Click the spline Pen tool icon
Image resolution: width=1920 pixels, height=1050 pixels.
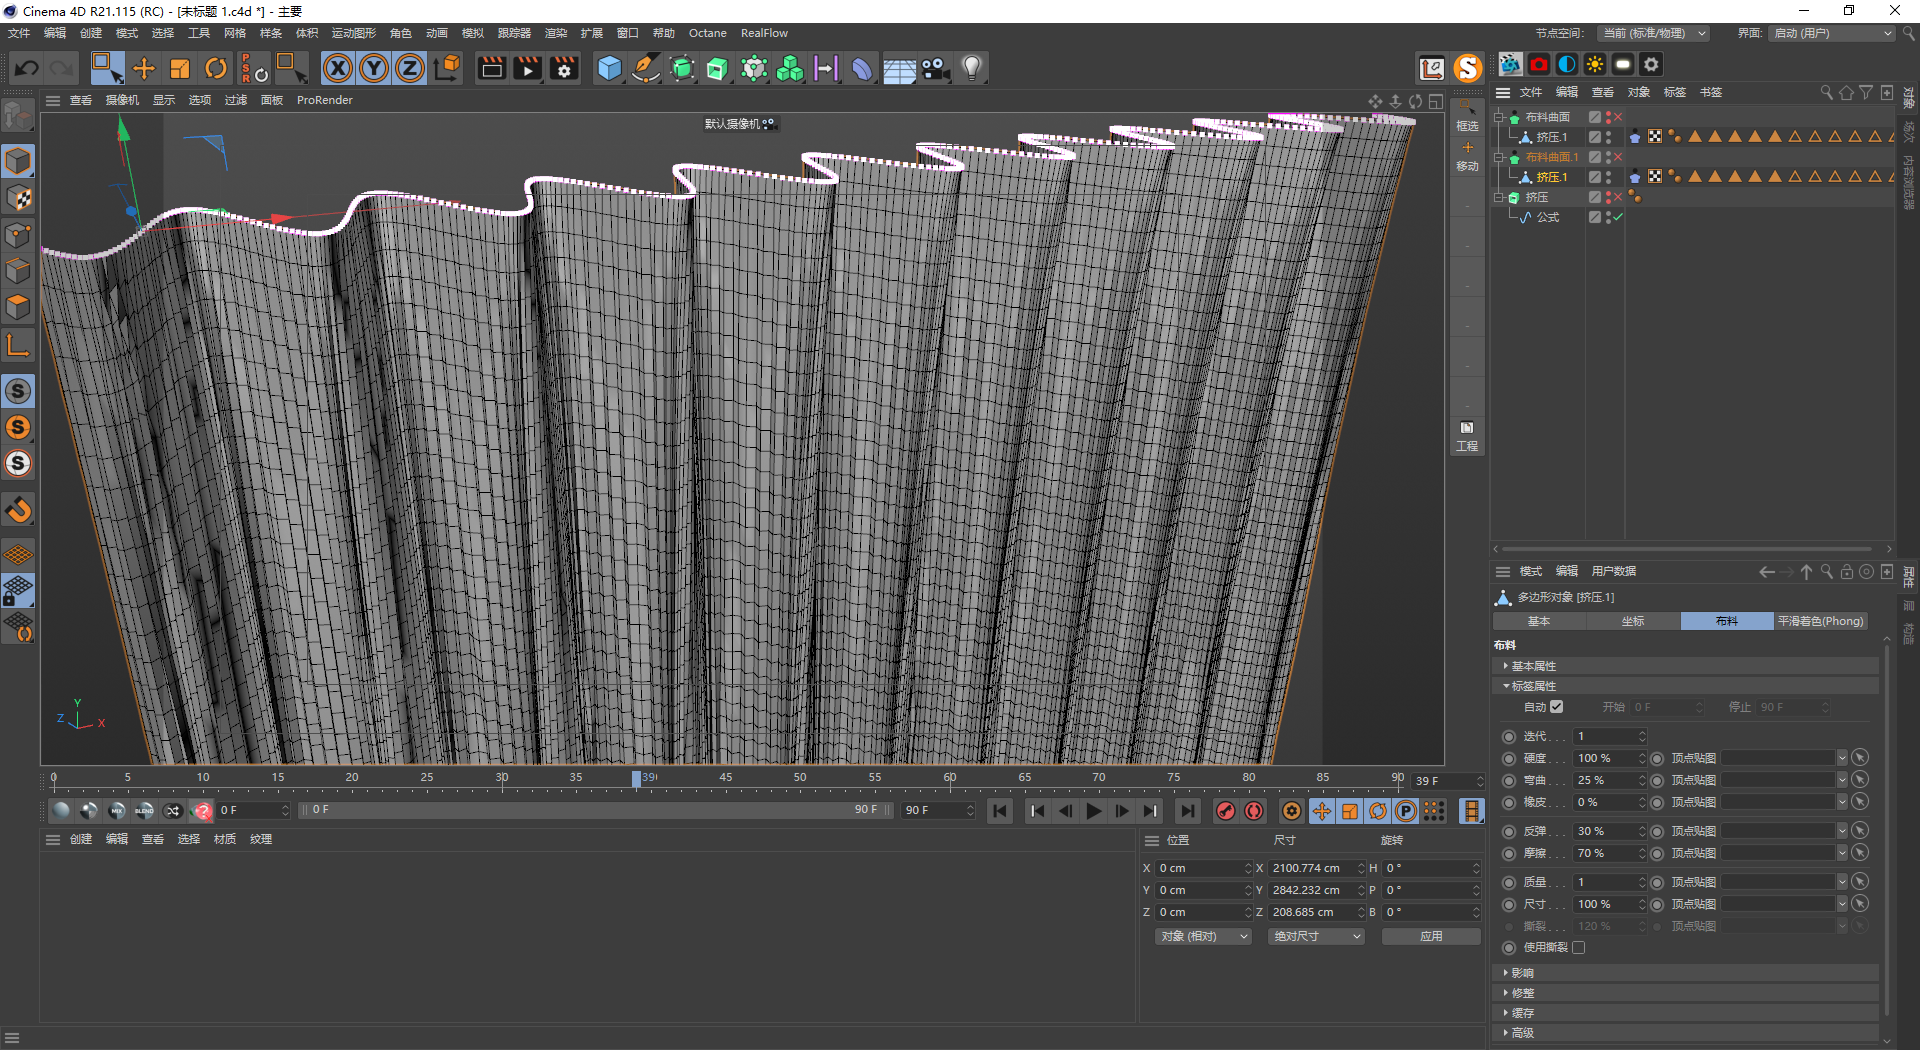click(646, 68)
